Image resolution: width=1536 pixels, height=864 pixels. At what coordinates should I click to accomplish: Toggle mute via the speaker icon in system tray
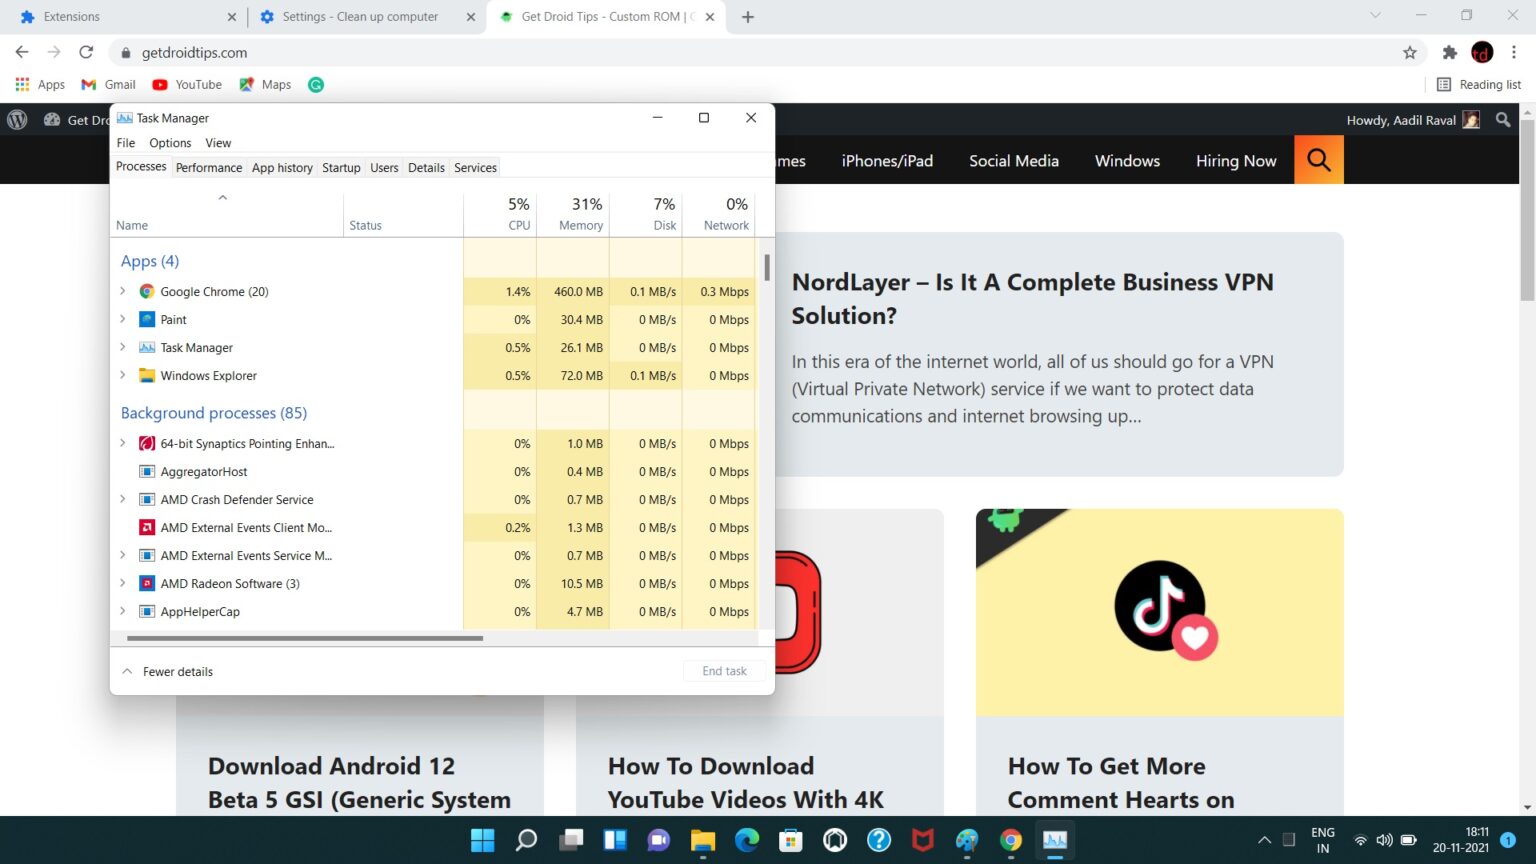point(1385,841)
